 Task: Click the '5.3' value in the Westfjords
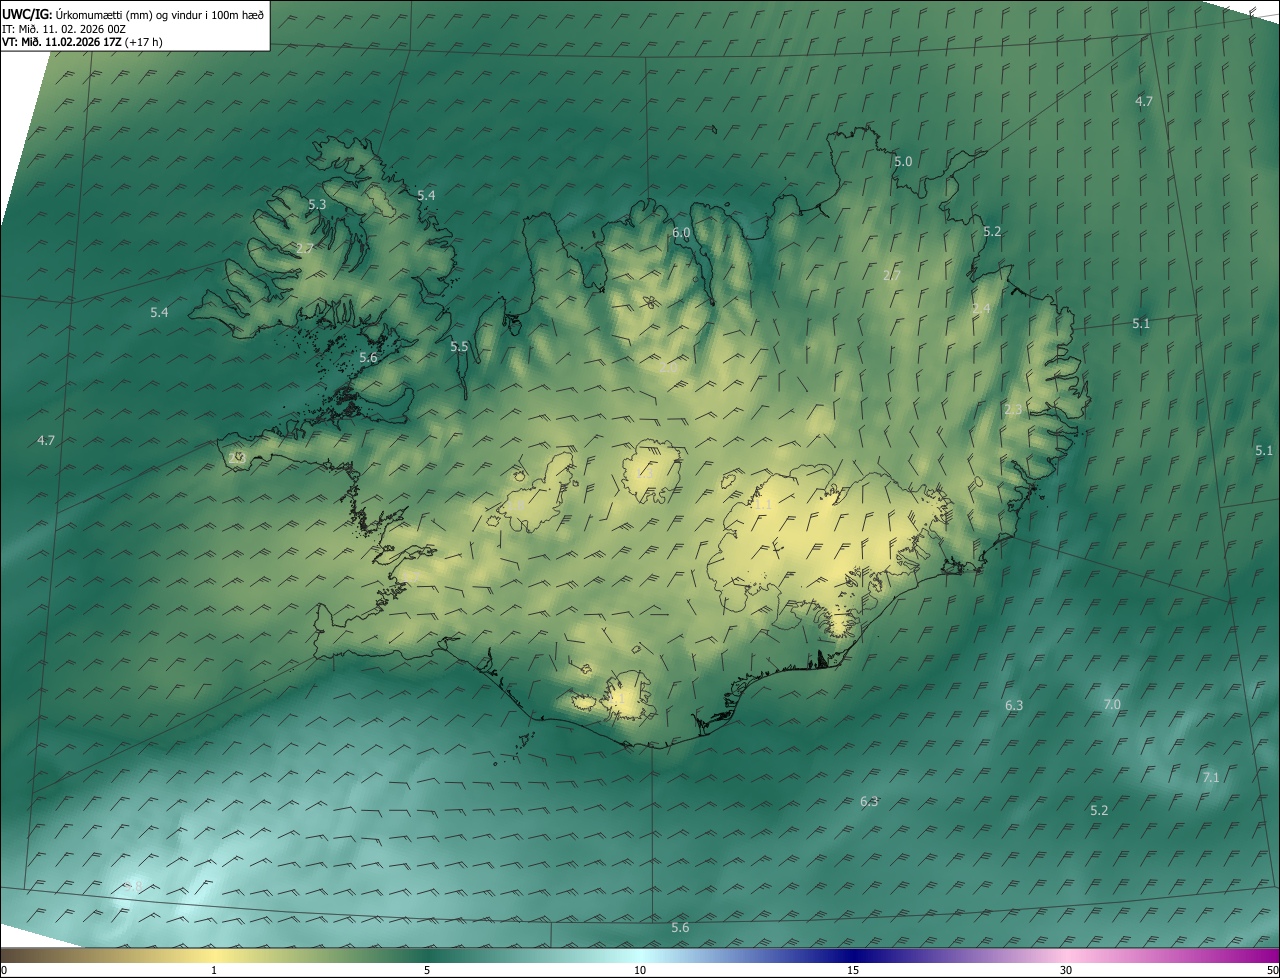[x=317, y=204]
